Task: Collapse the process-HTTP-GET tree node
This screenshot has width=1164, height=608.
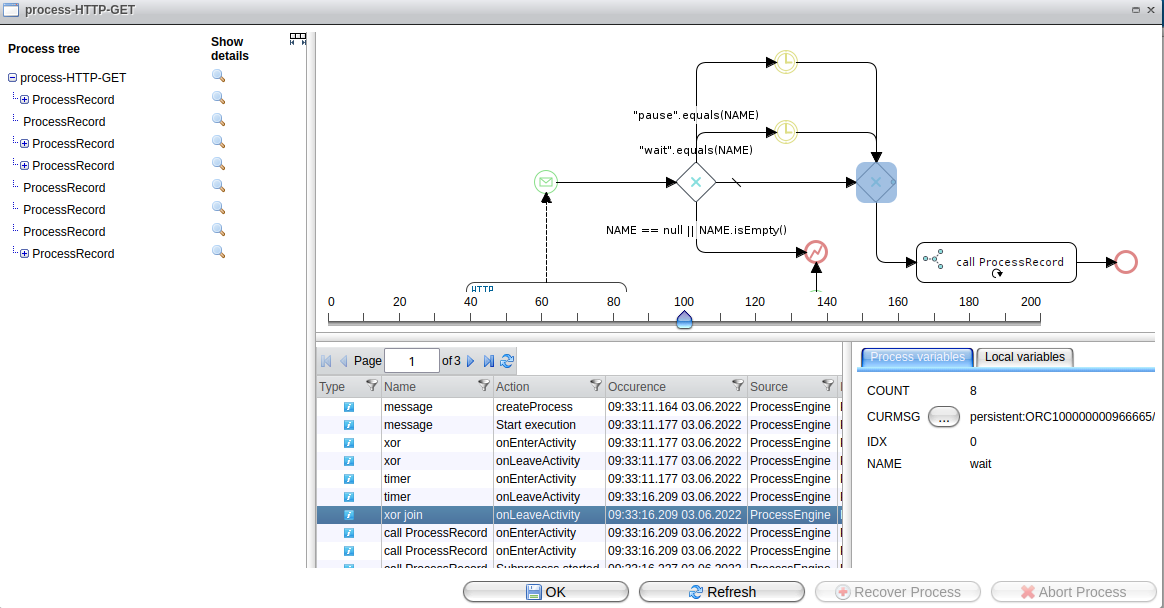Action: pos(12,77)
